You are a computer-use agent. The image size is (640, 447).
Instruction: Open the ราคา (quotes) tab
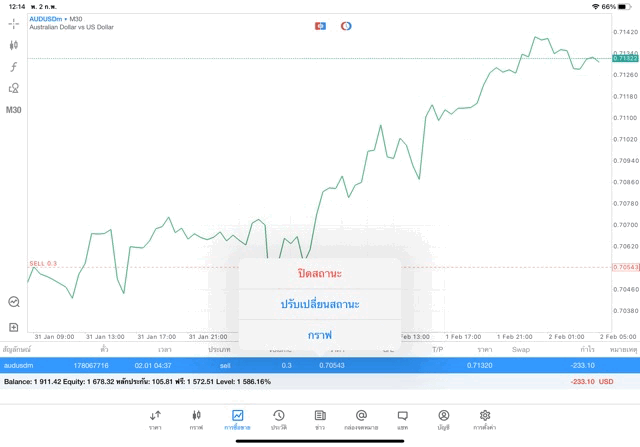point(155,419)
